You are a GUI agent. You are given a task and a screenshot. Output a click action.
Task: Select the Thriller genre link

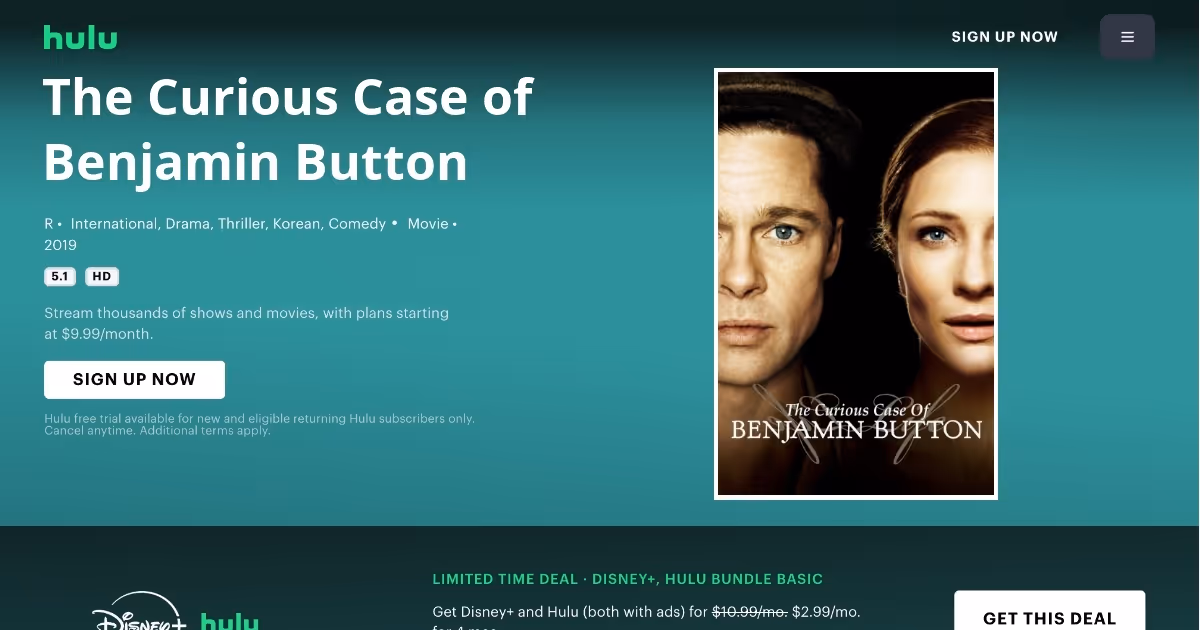pyautogui.click(x=243, y=224)
